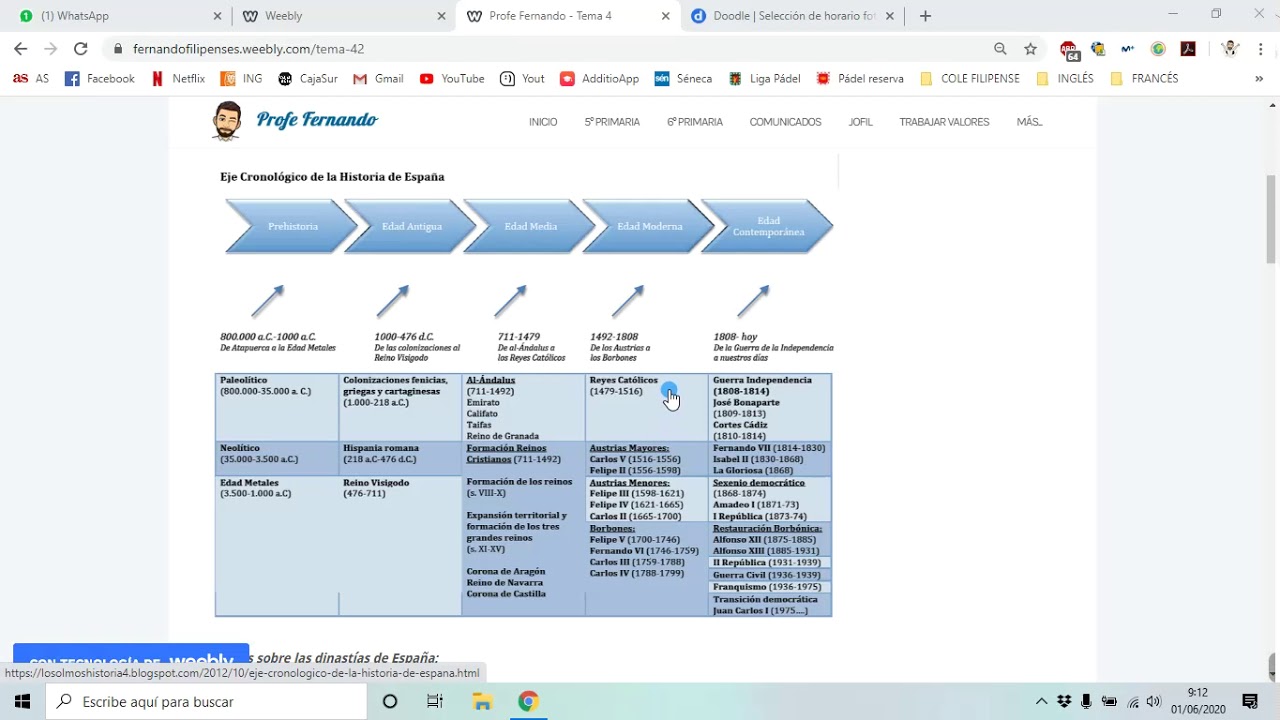
Task: Click the Windows taskbar search box
Action: click(x=207, y=702)
